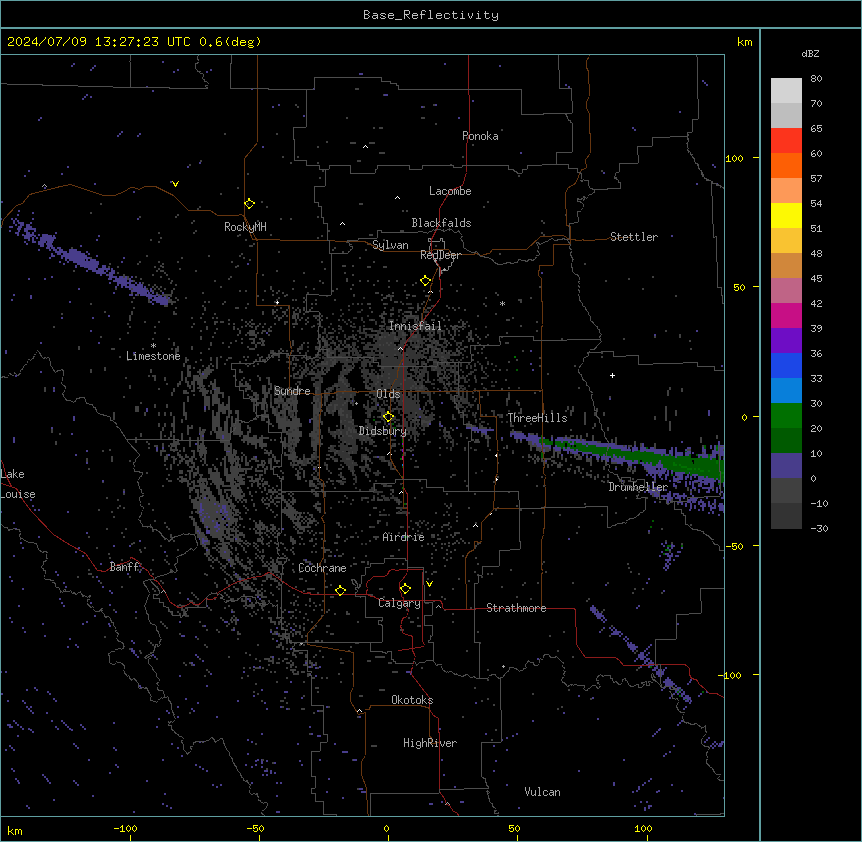Click the Okotoks city label
This screenshot has height=842, width=862.
[x=412, y=700]
